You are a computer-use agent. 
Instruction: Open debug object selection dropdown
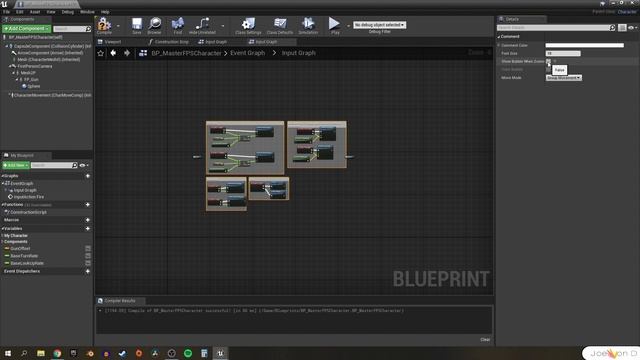[379, 25]
